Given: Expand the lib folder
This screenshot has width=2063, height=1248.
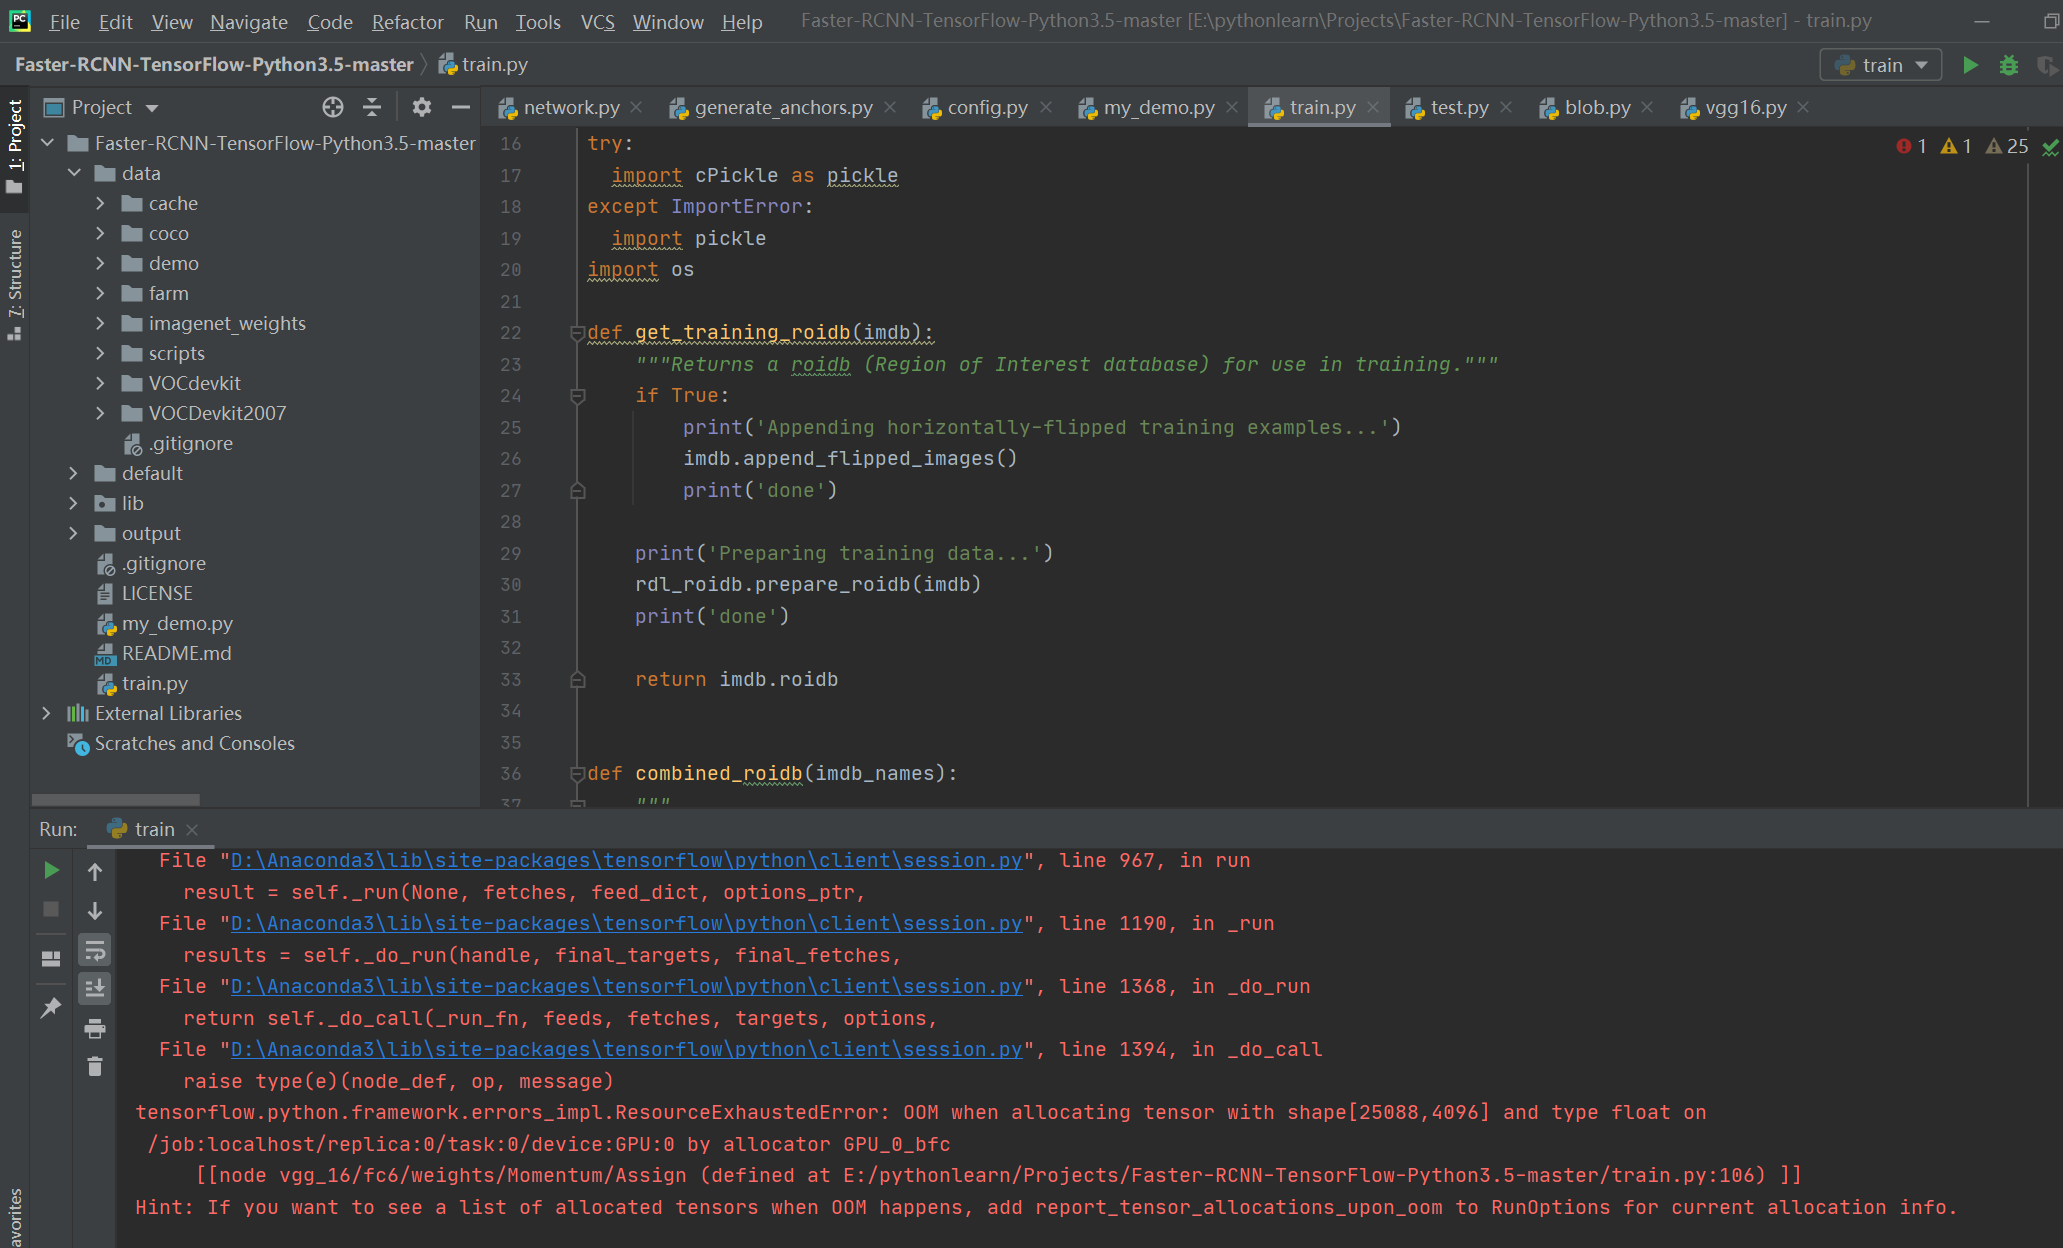Looking at the screenshot, I should pos(73,503).
